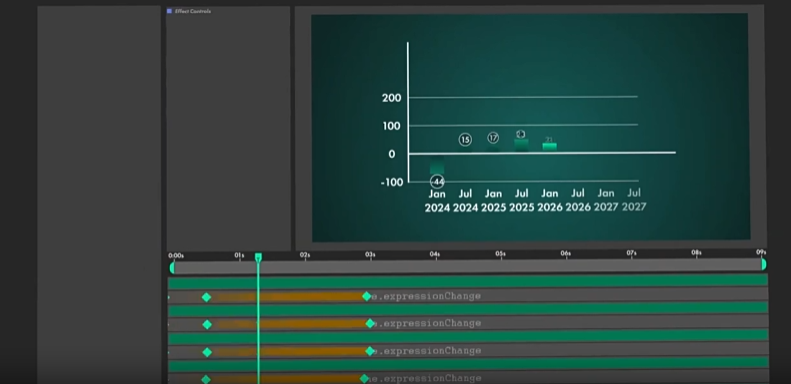Image resolution: width=791 pixels, height=384 pixels.
Task: Jump to the 06s ruler mark
Action: (566, 253)
